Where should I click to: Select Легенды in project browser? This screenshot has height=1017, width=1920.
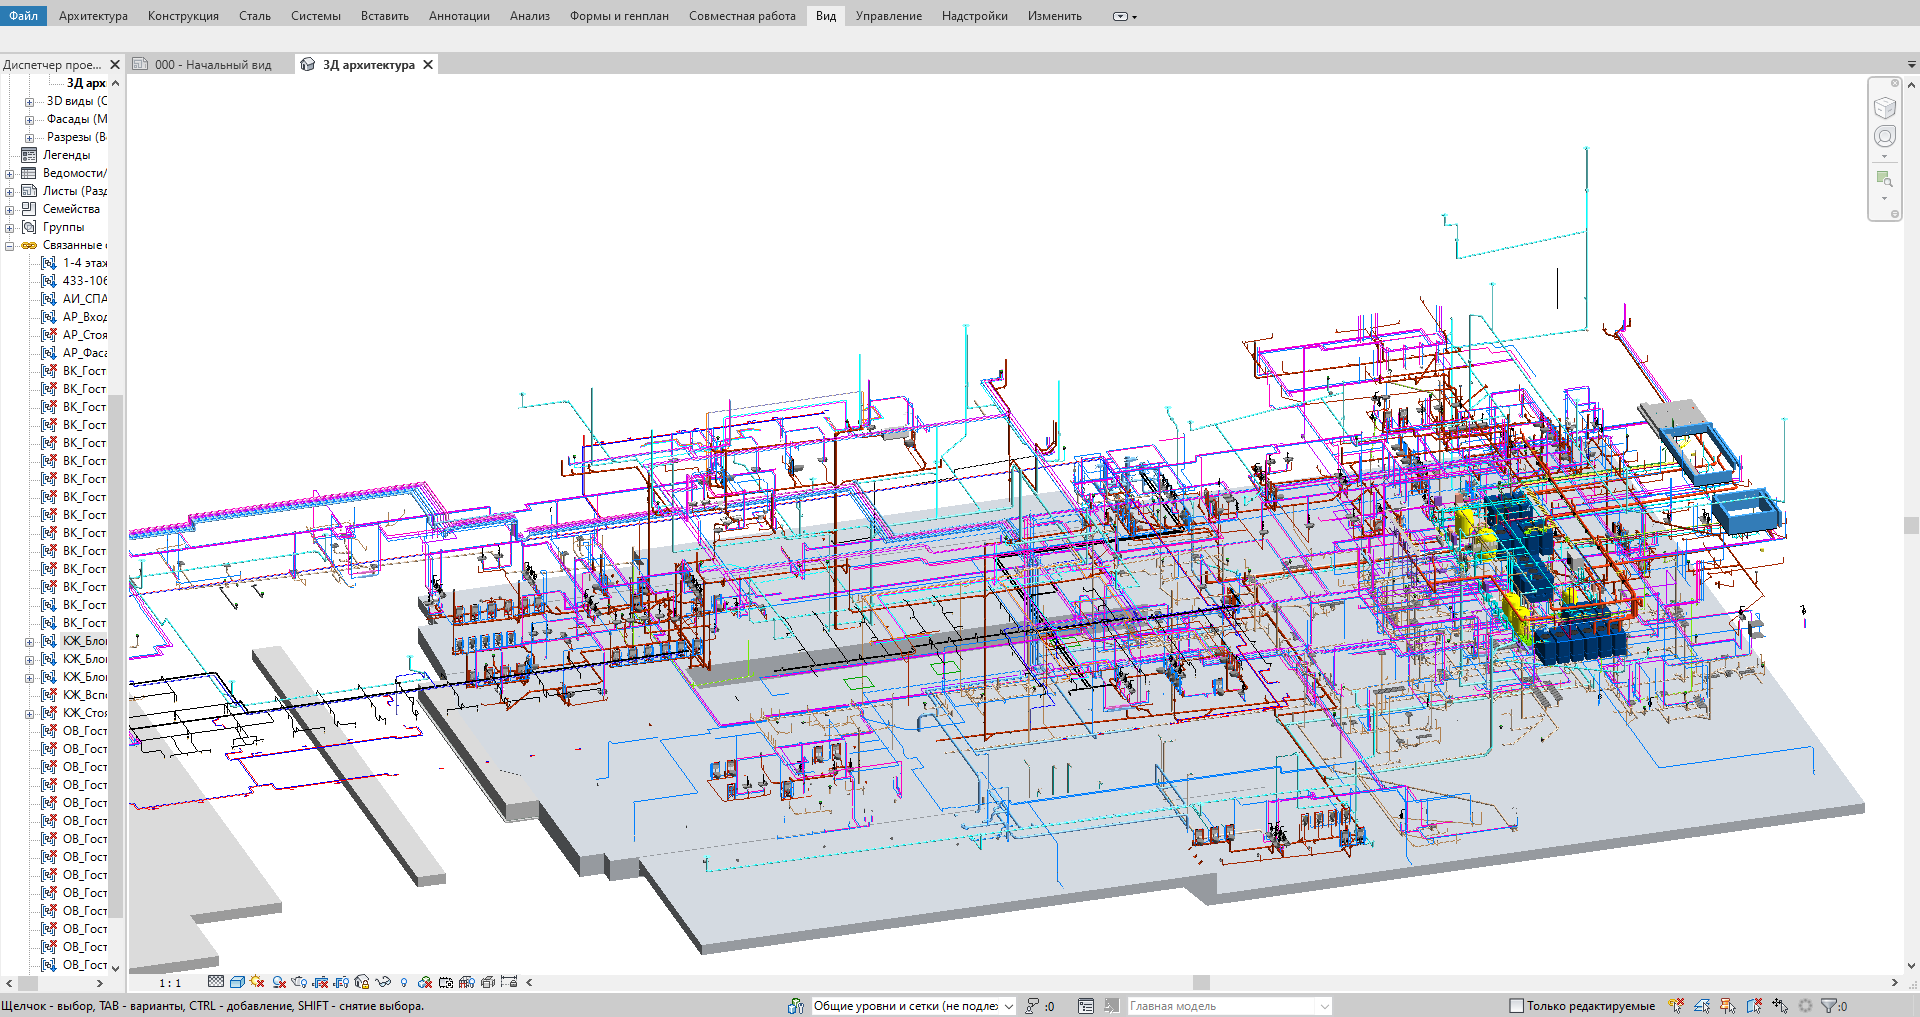tap(66, 155)
